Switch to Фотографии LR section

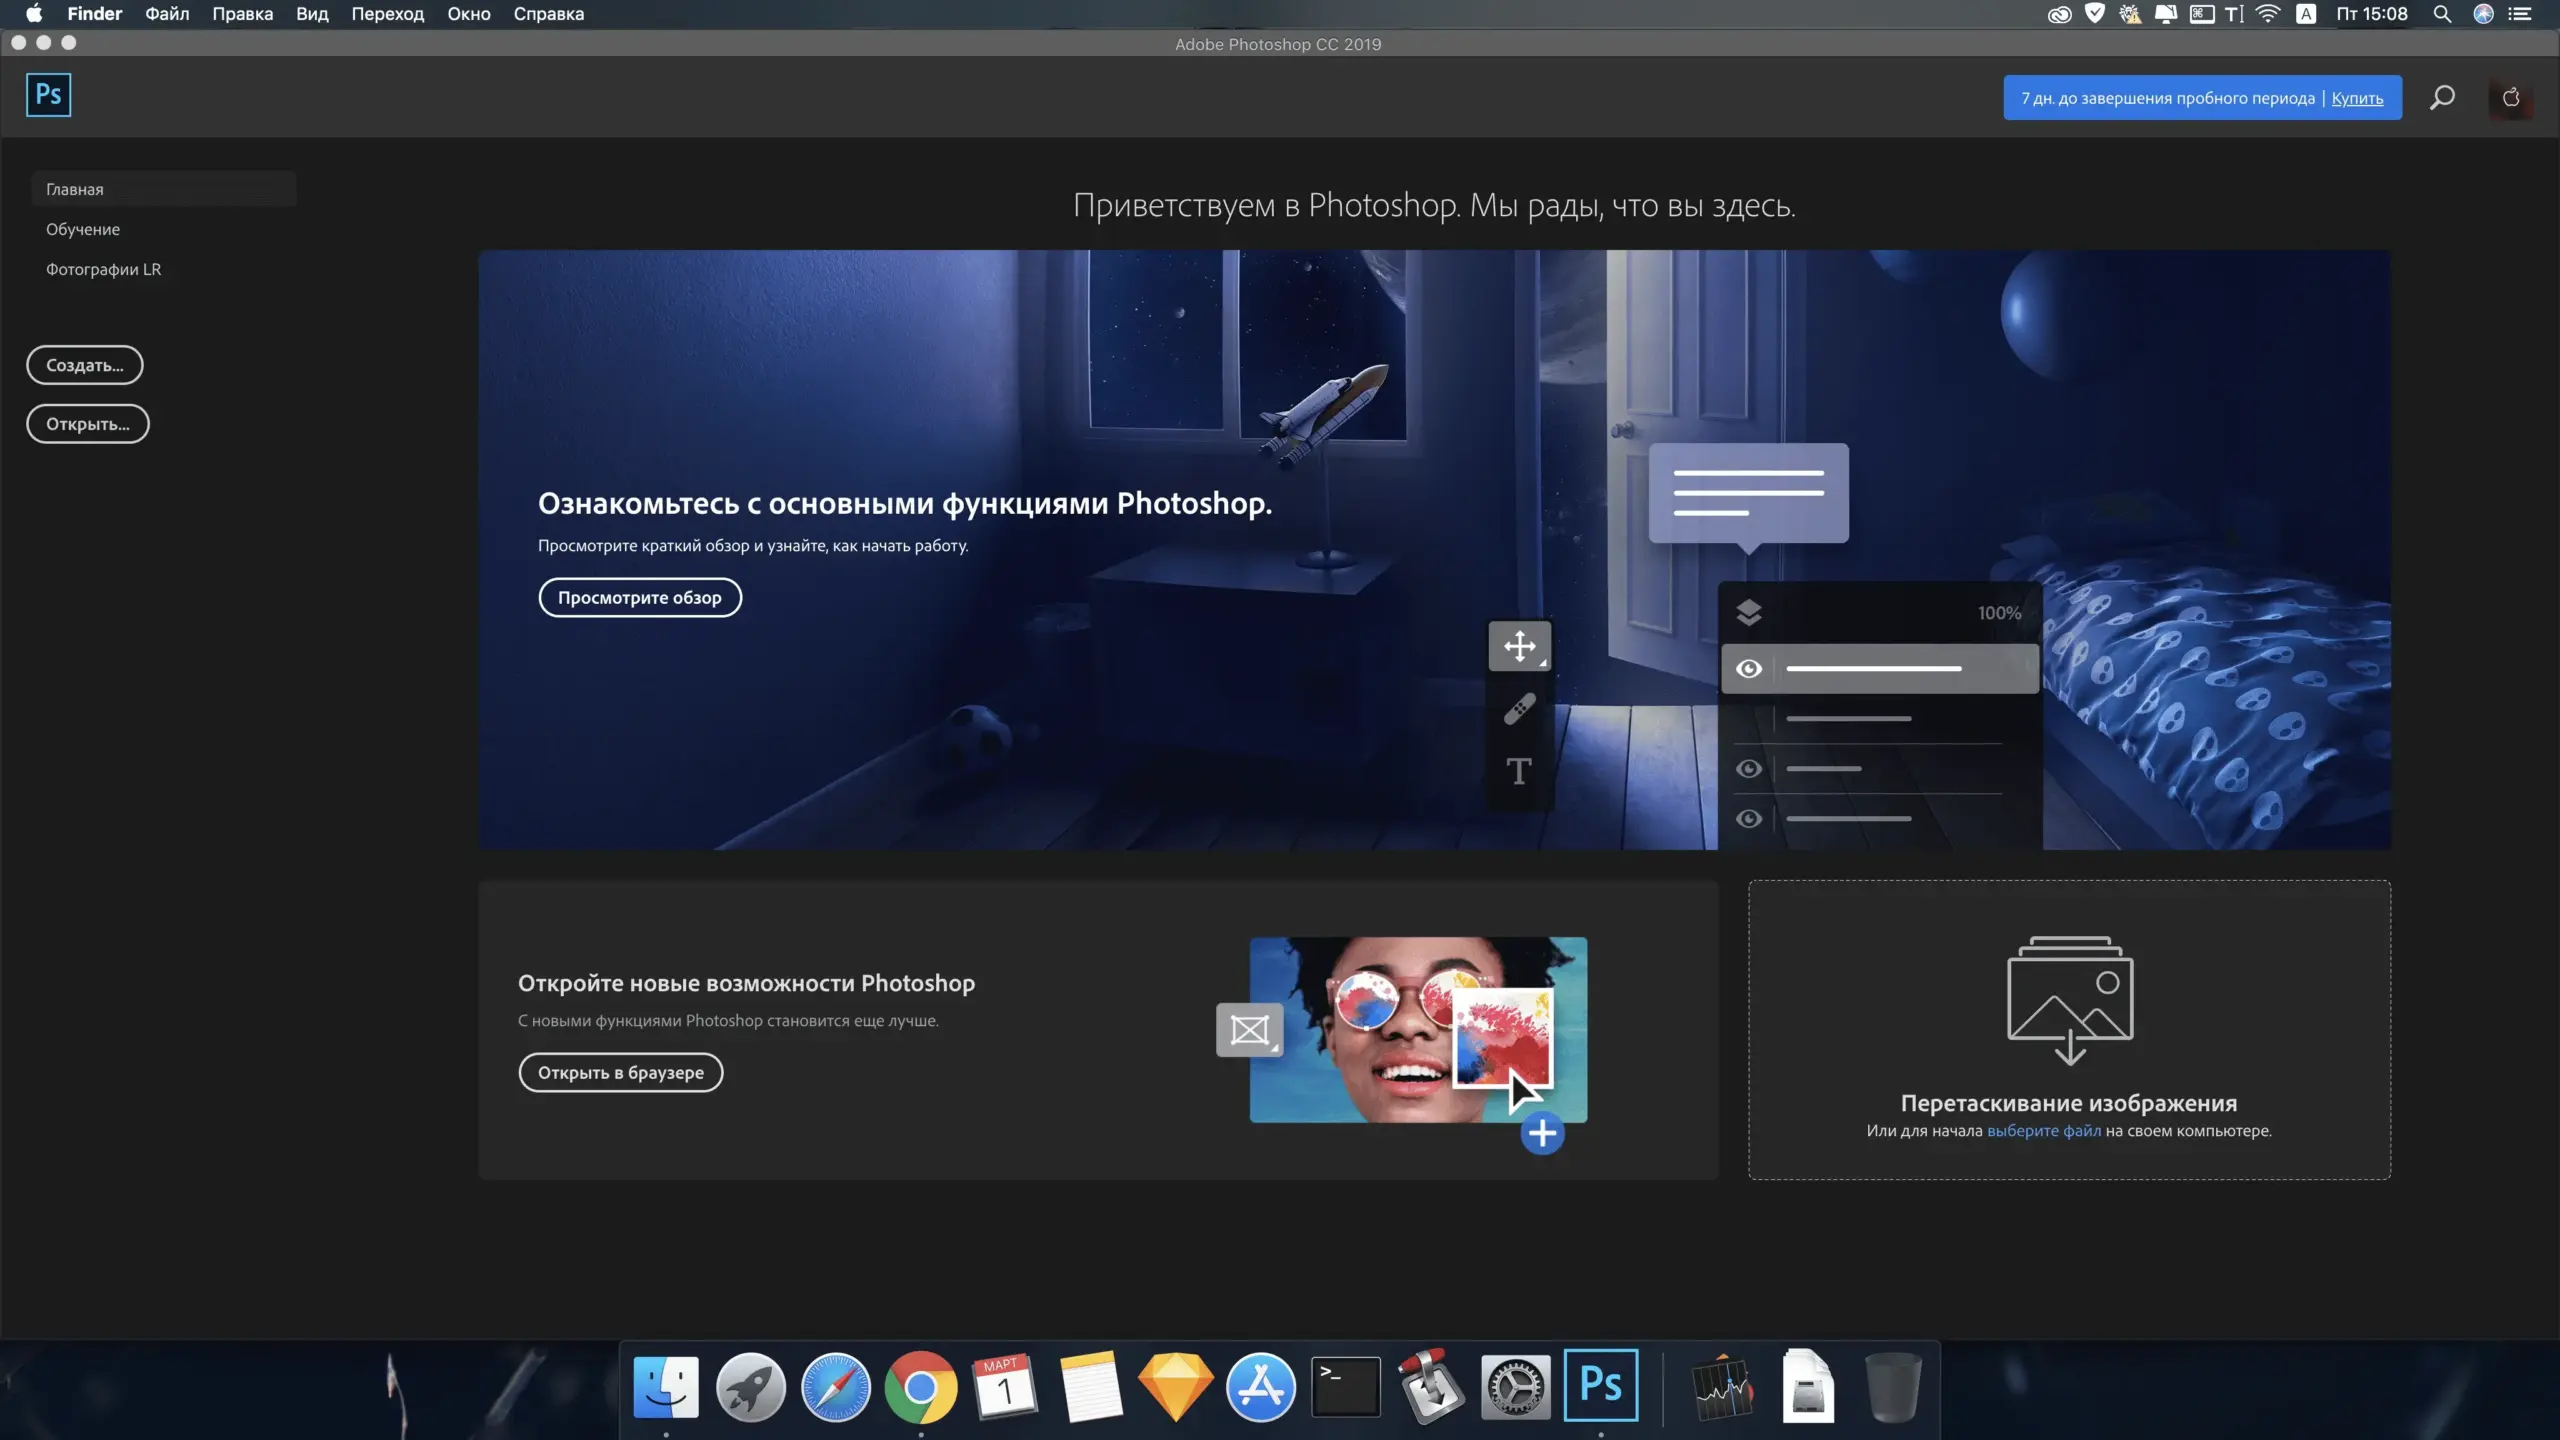[103, 269]
